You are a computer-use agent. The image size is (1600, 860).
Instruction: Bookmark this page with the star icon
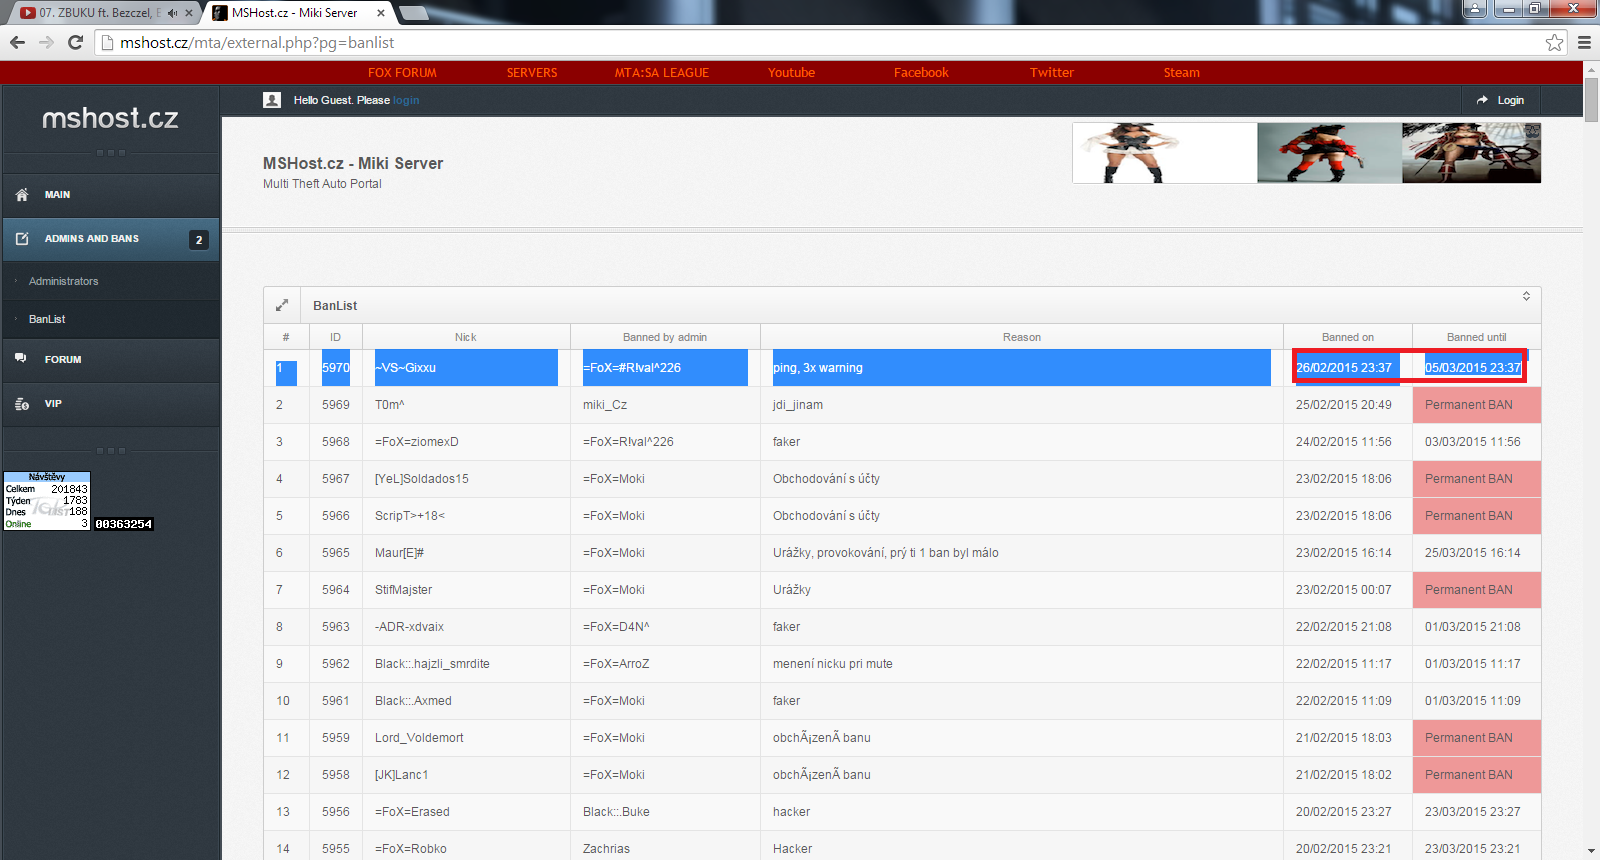click(x=1554, y=42)
